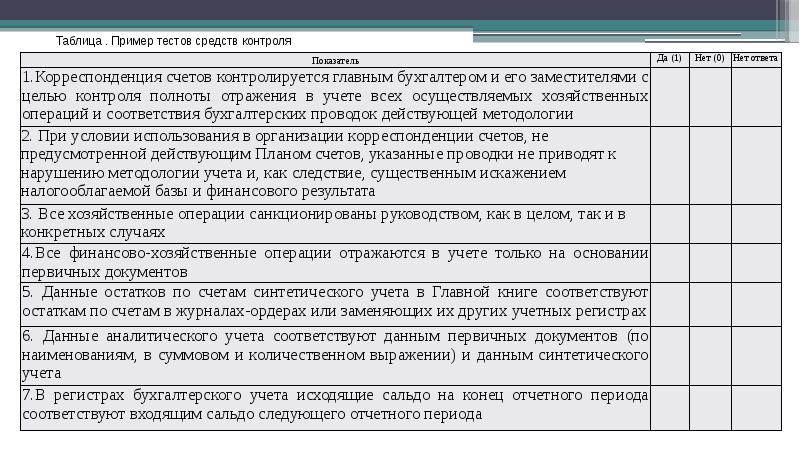Click row 1 text about Корреспонденция счетов
800x449 pixels.
click(335, 95)
